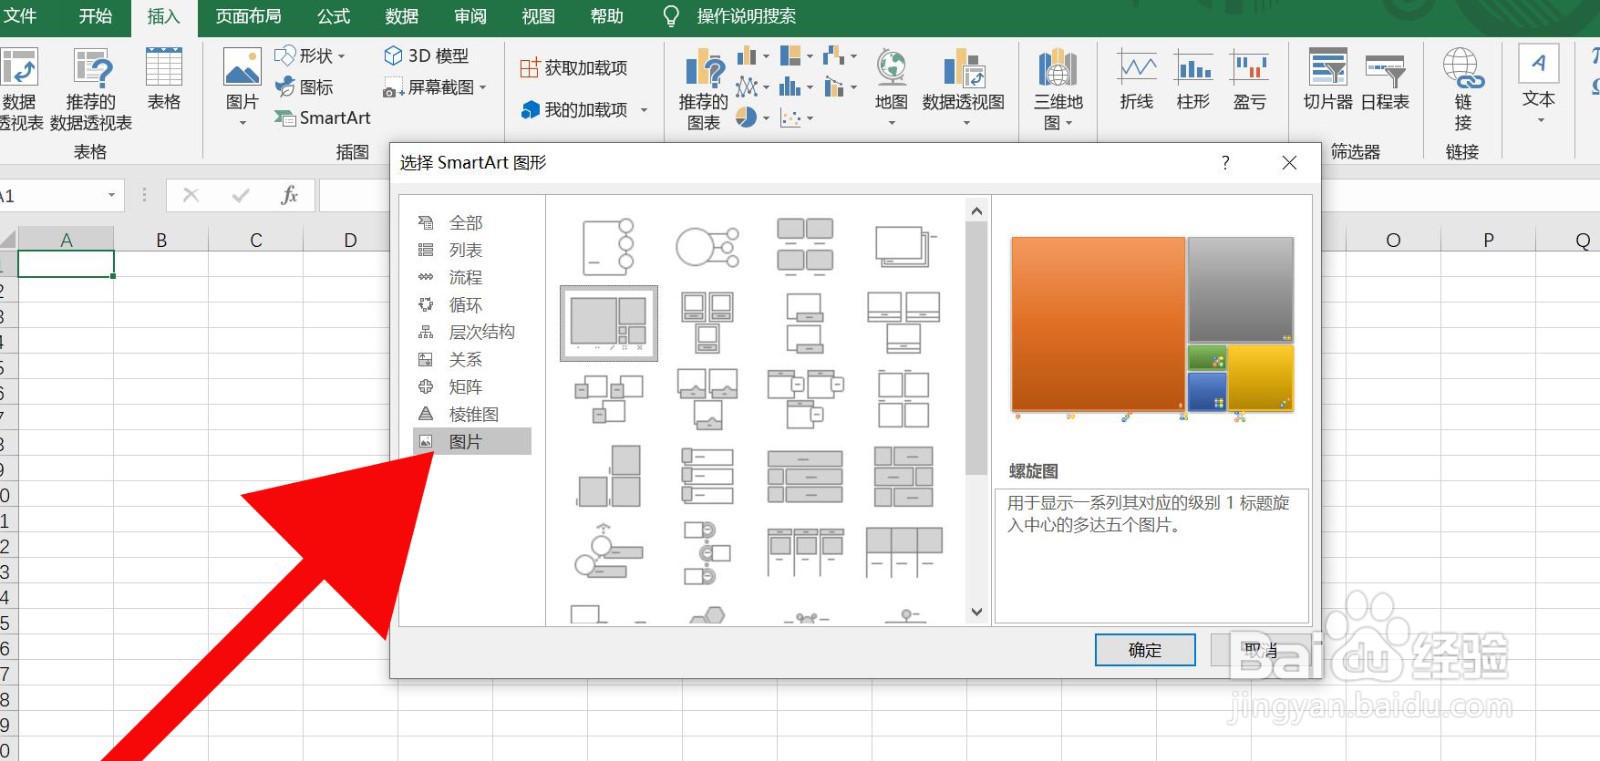Click the insert function fx button
This screenshot has height=761, width=1600.
289,196
